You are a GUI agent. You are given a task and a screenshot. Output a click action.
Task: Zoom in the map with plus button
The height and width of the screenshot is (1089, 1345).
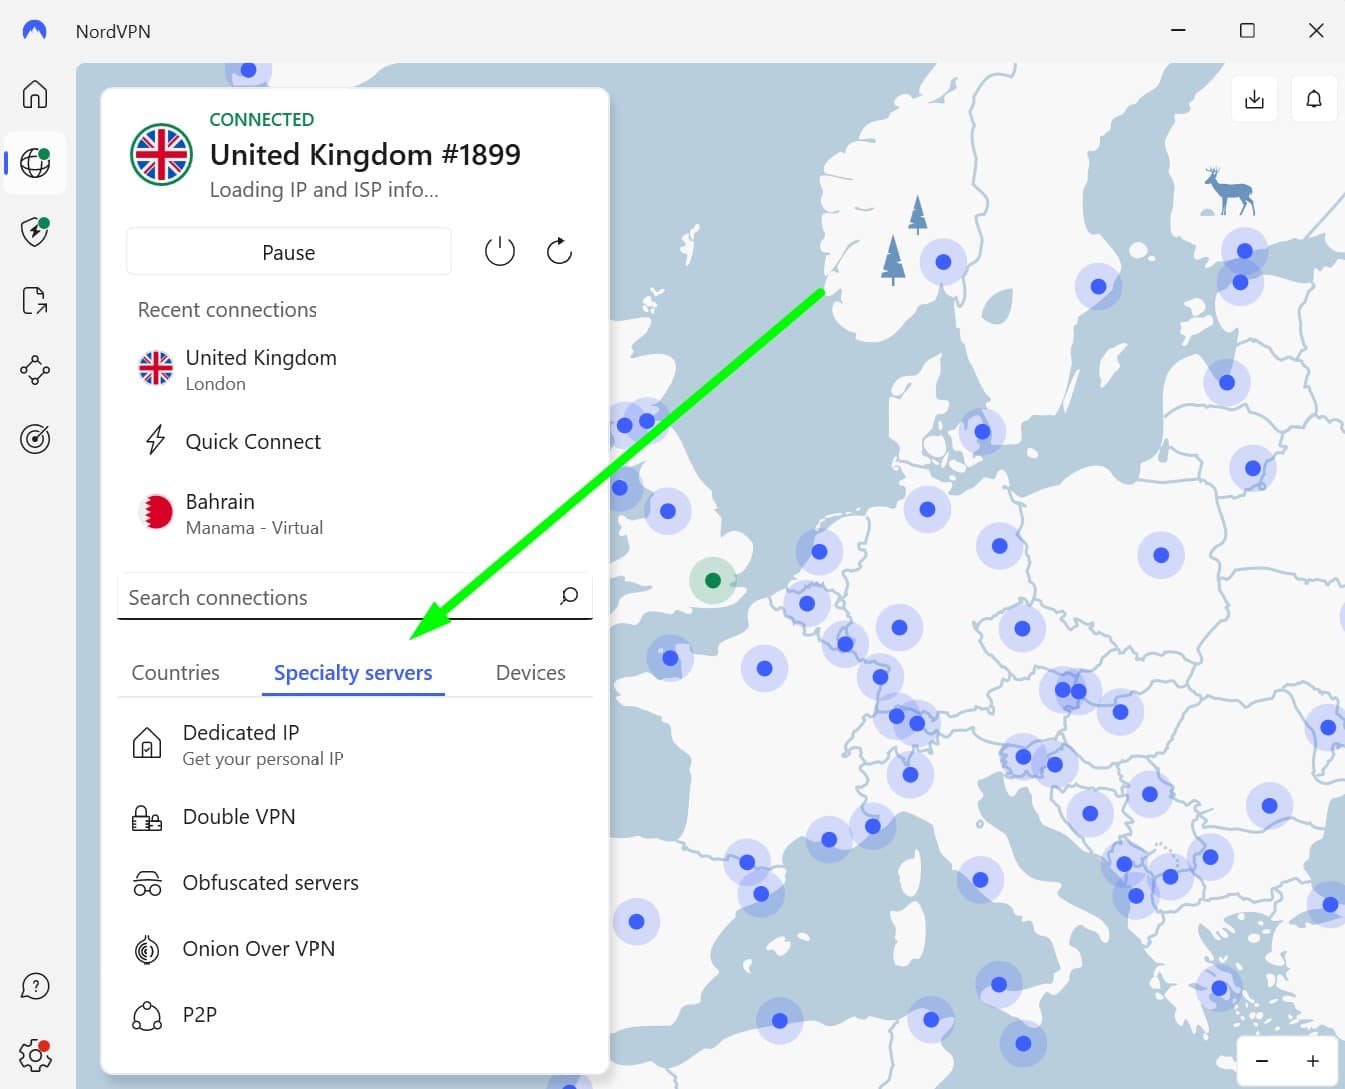[1312, 1061]
